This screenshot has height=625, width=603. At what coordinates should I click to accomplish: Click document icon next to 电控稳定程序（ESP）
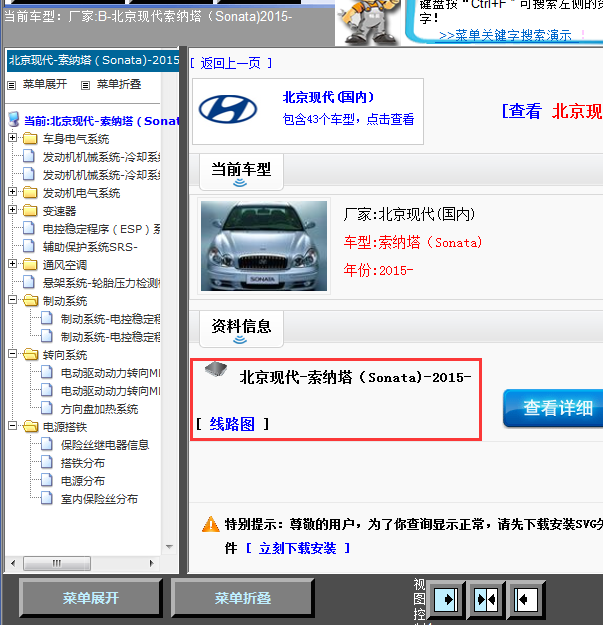29,228
